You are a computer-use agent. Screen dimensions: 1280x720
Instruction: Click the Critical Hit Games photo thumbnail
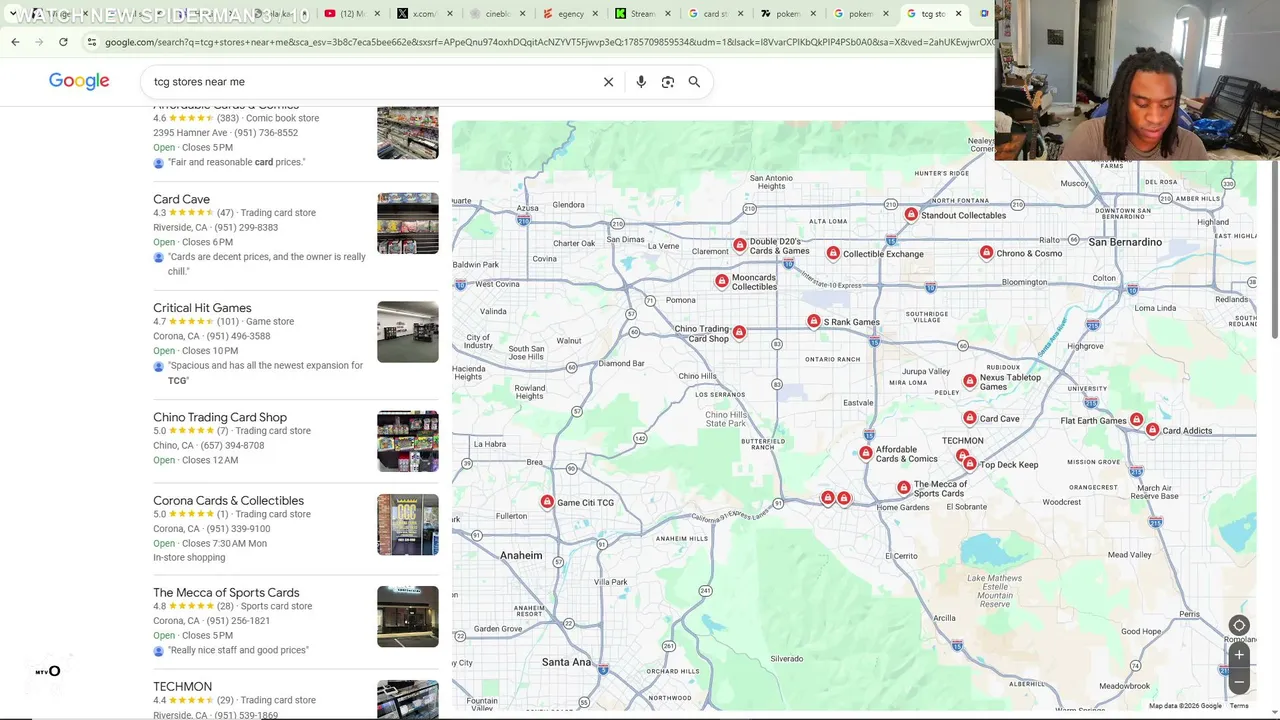point(408,332)
